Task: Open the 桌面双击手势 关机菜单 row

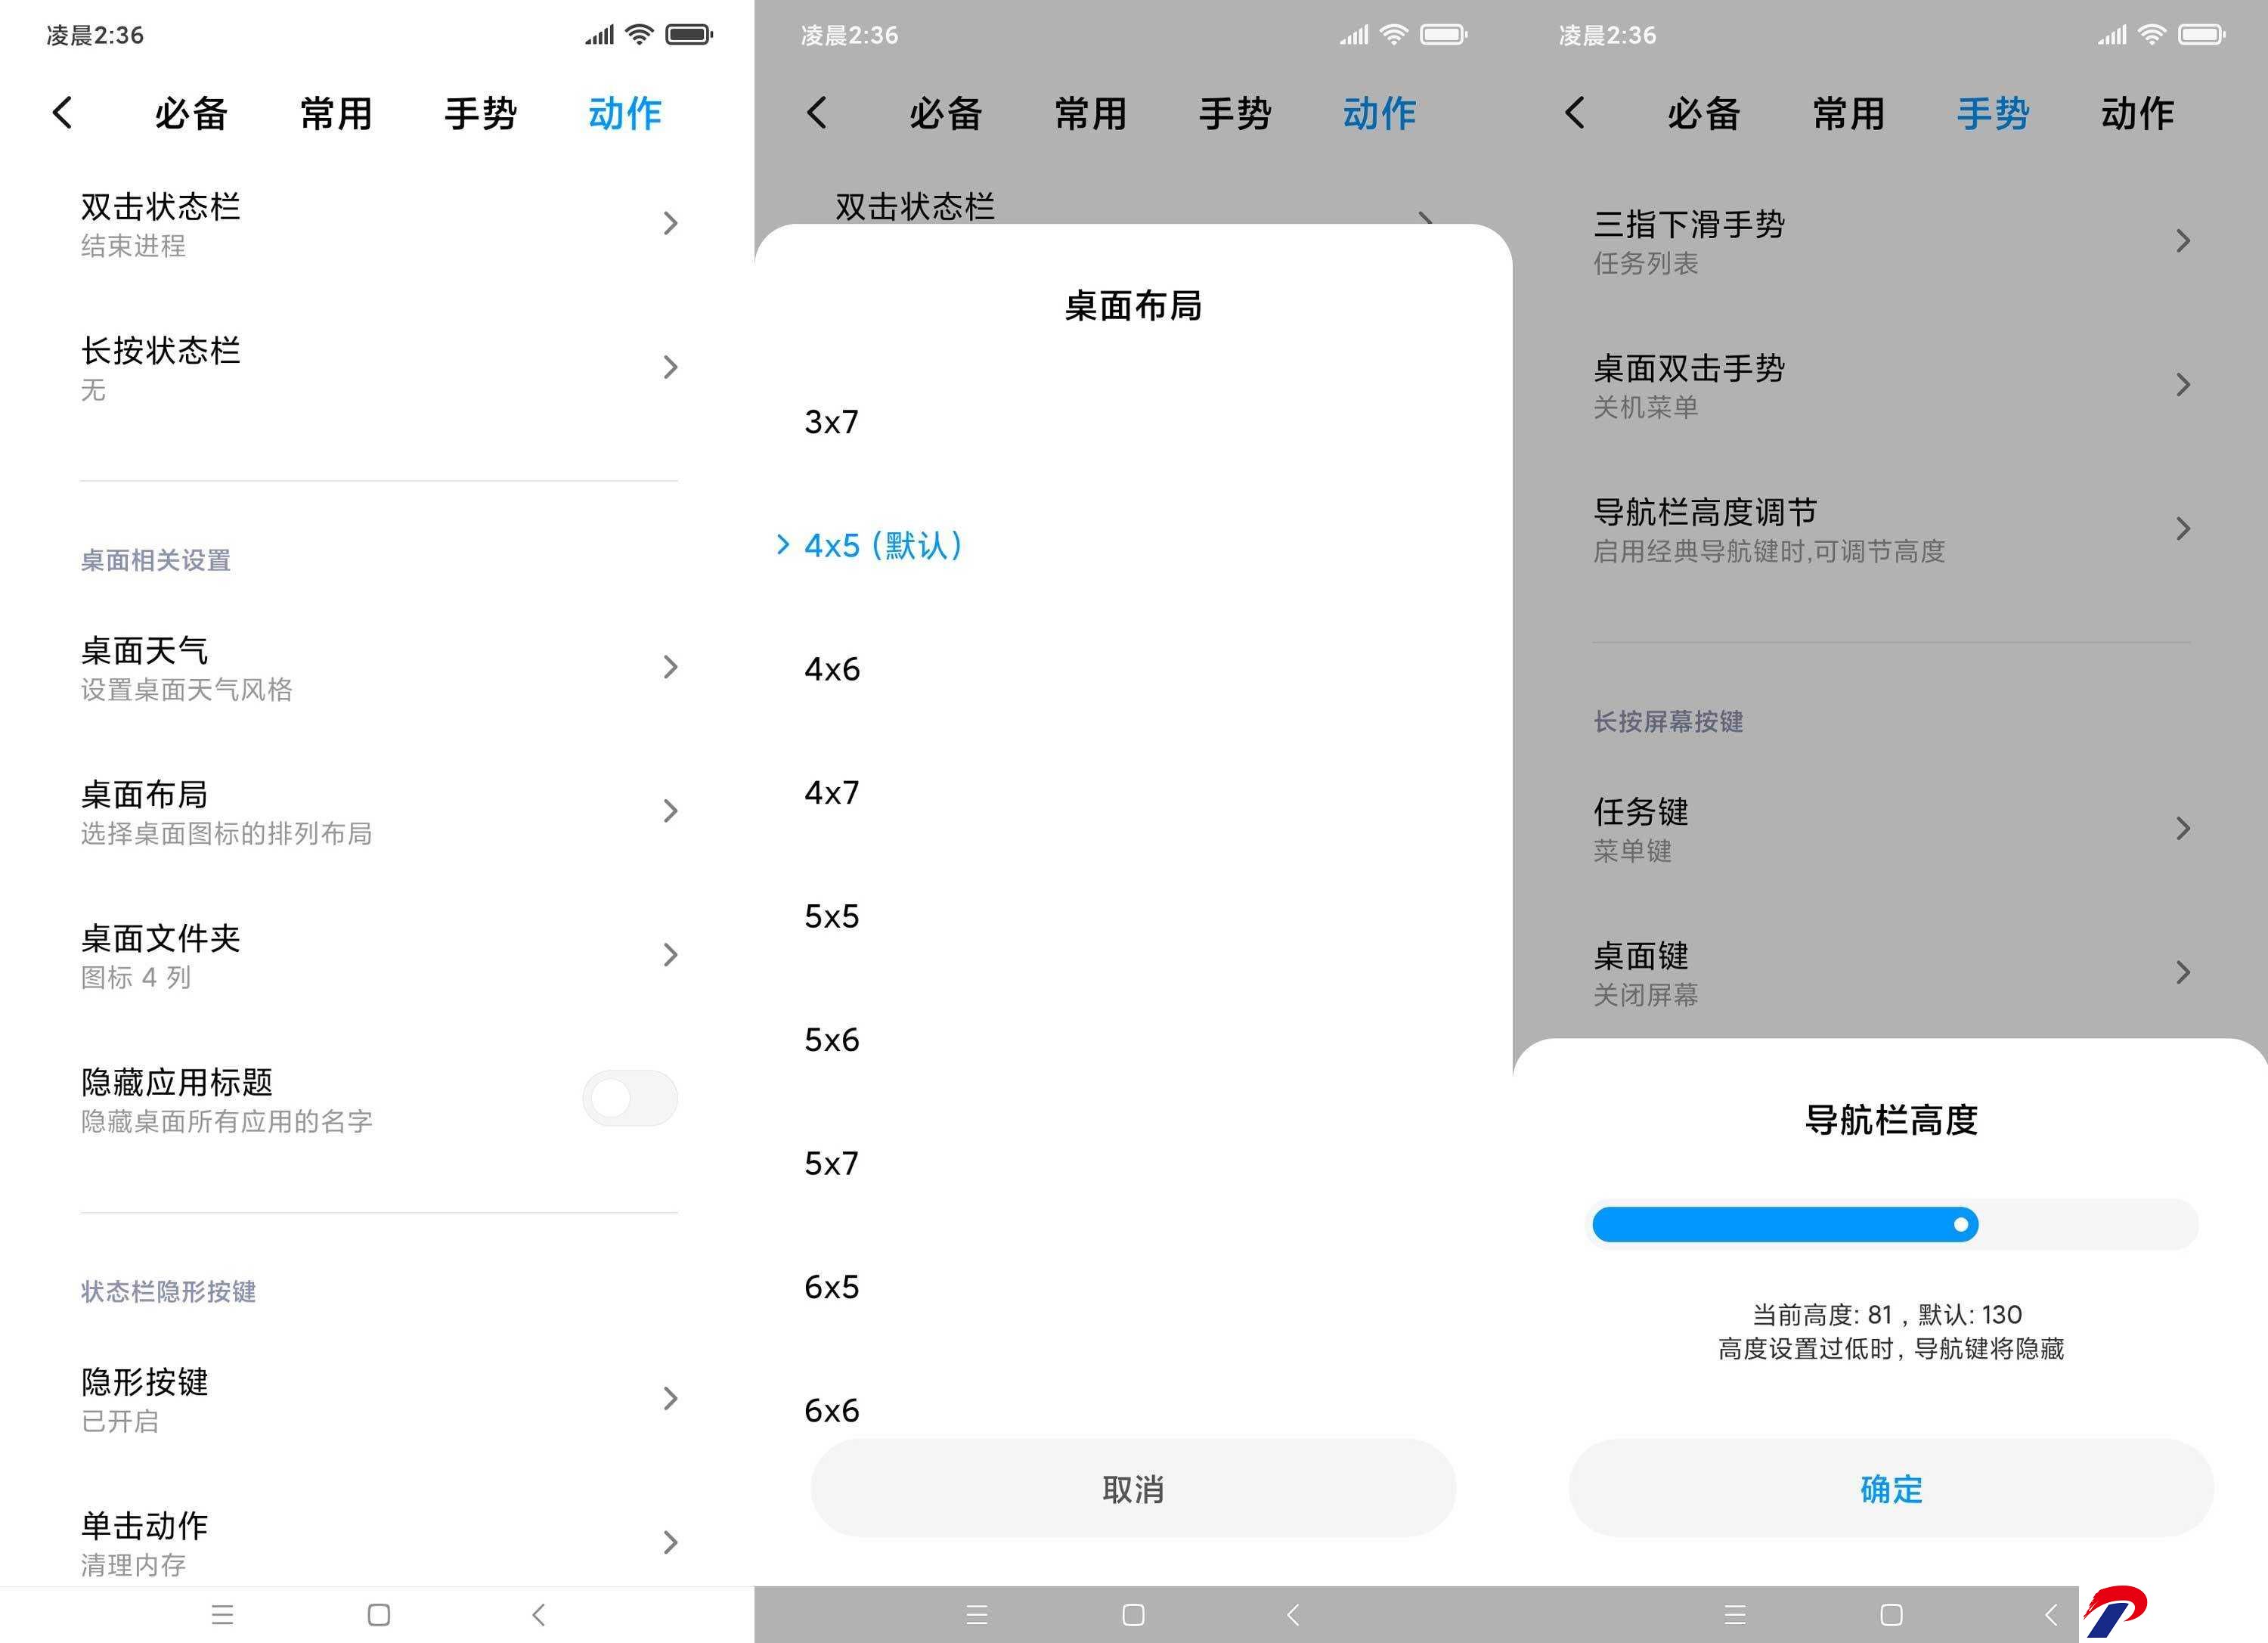Action: 1891,386
